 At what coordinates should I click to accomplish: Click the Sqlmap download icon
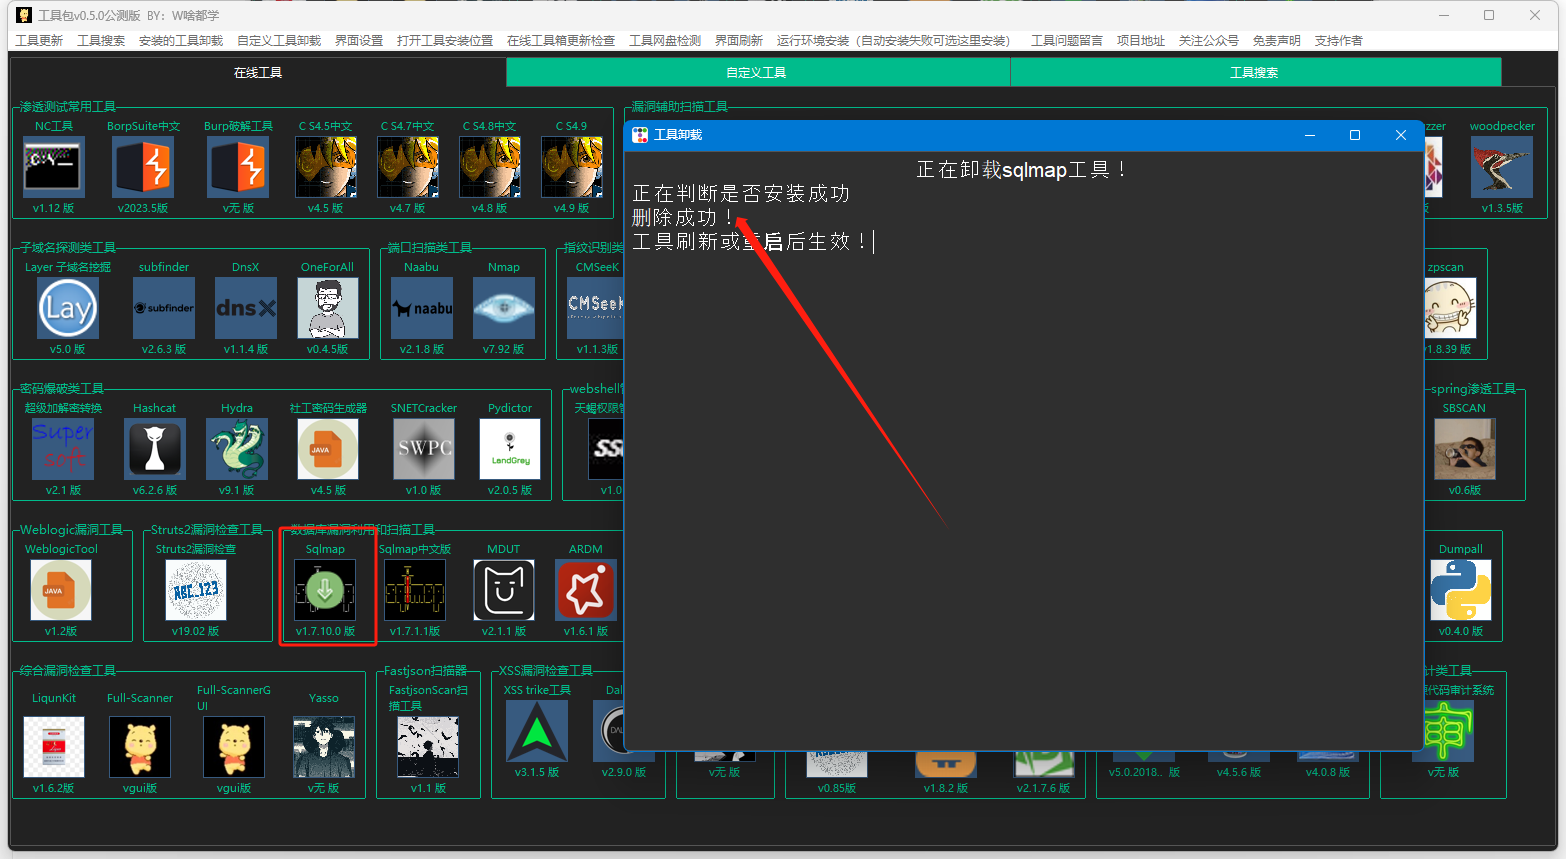tap(325, 590)
